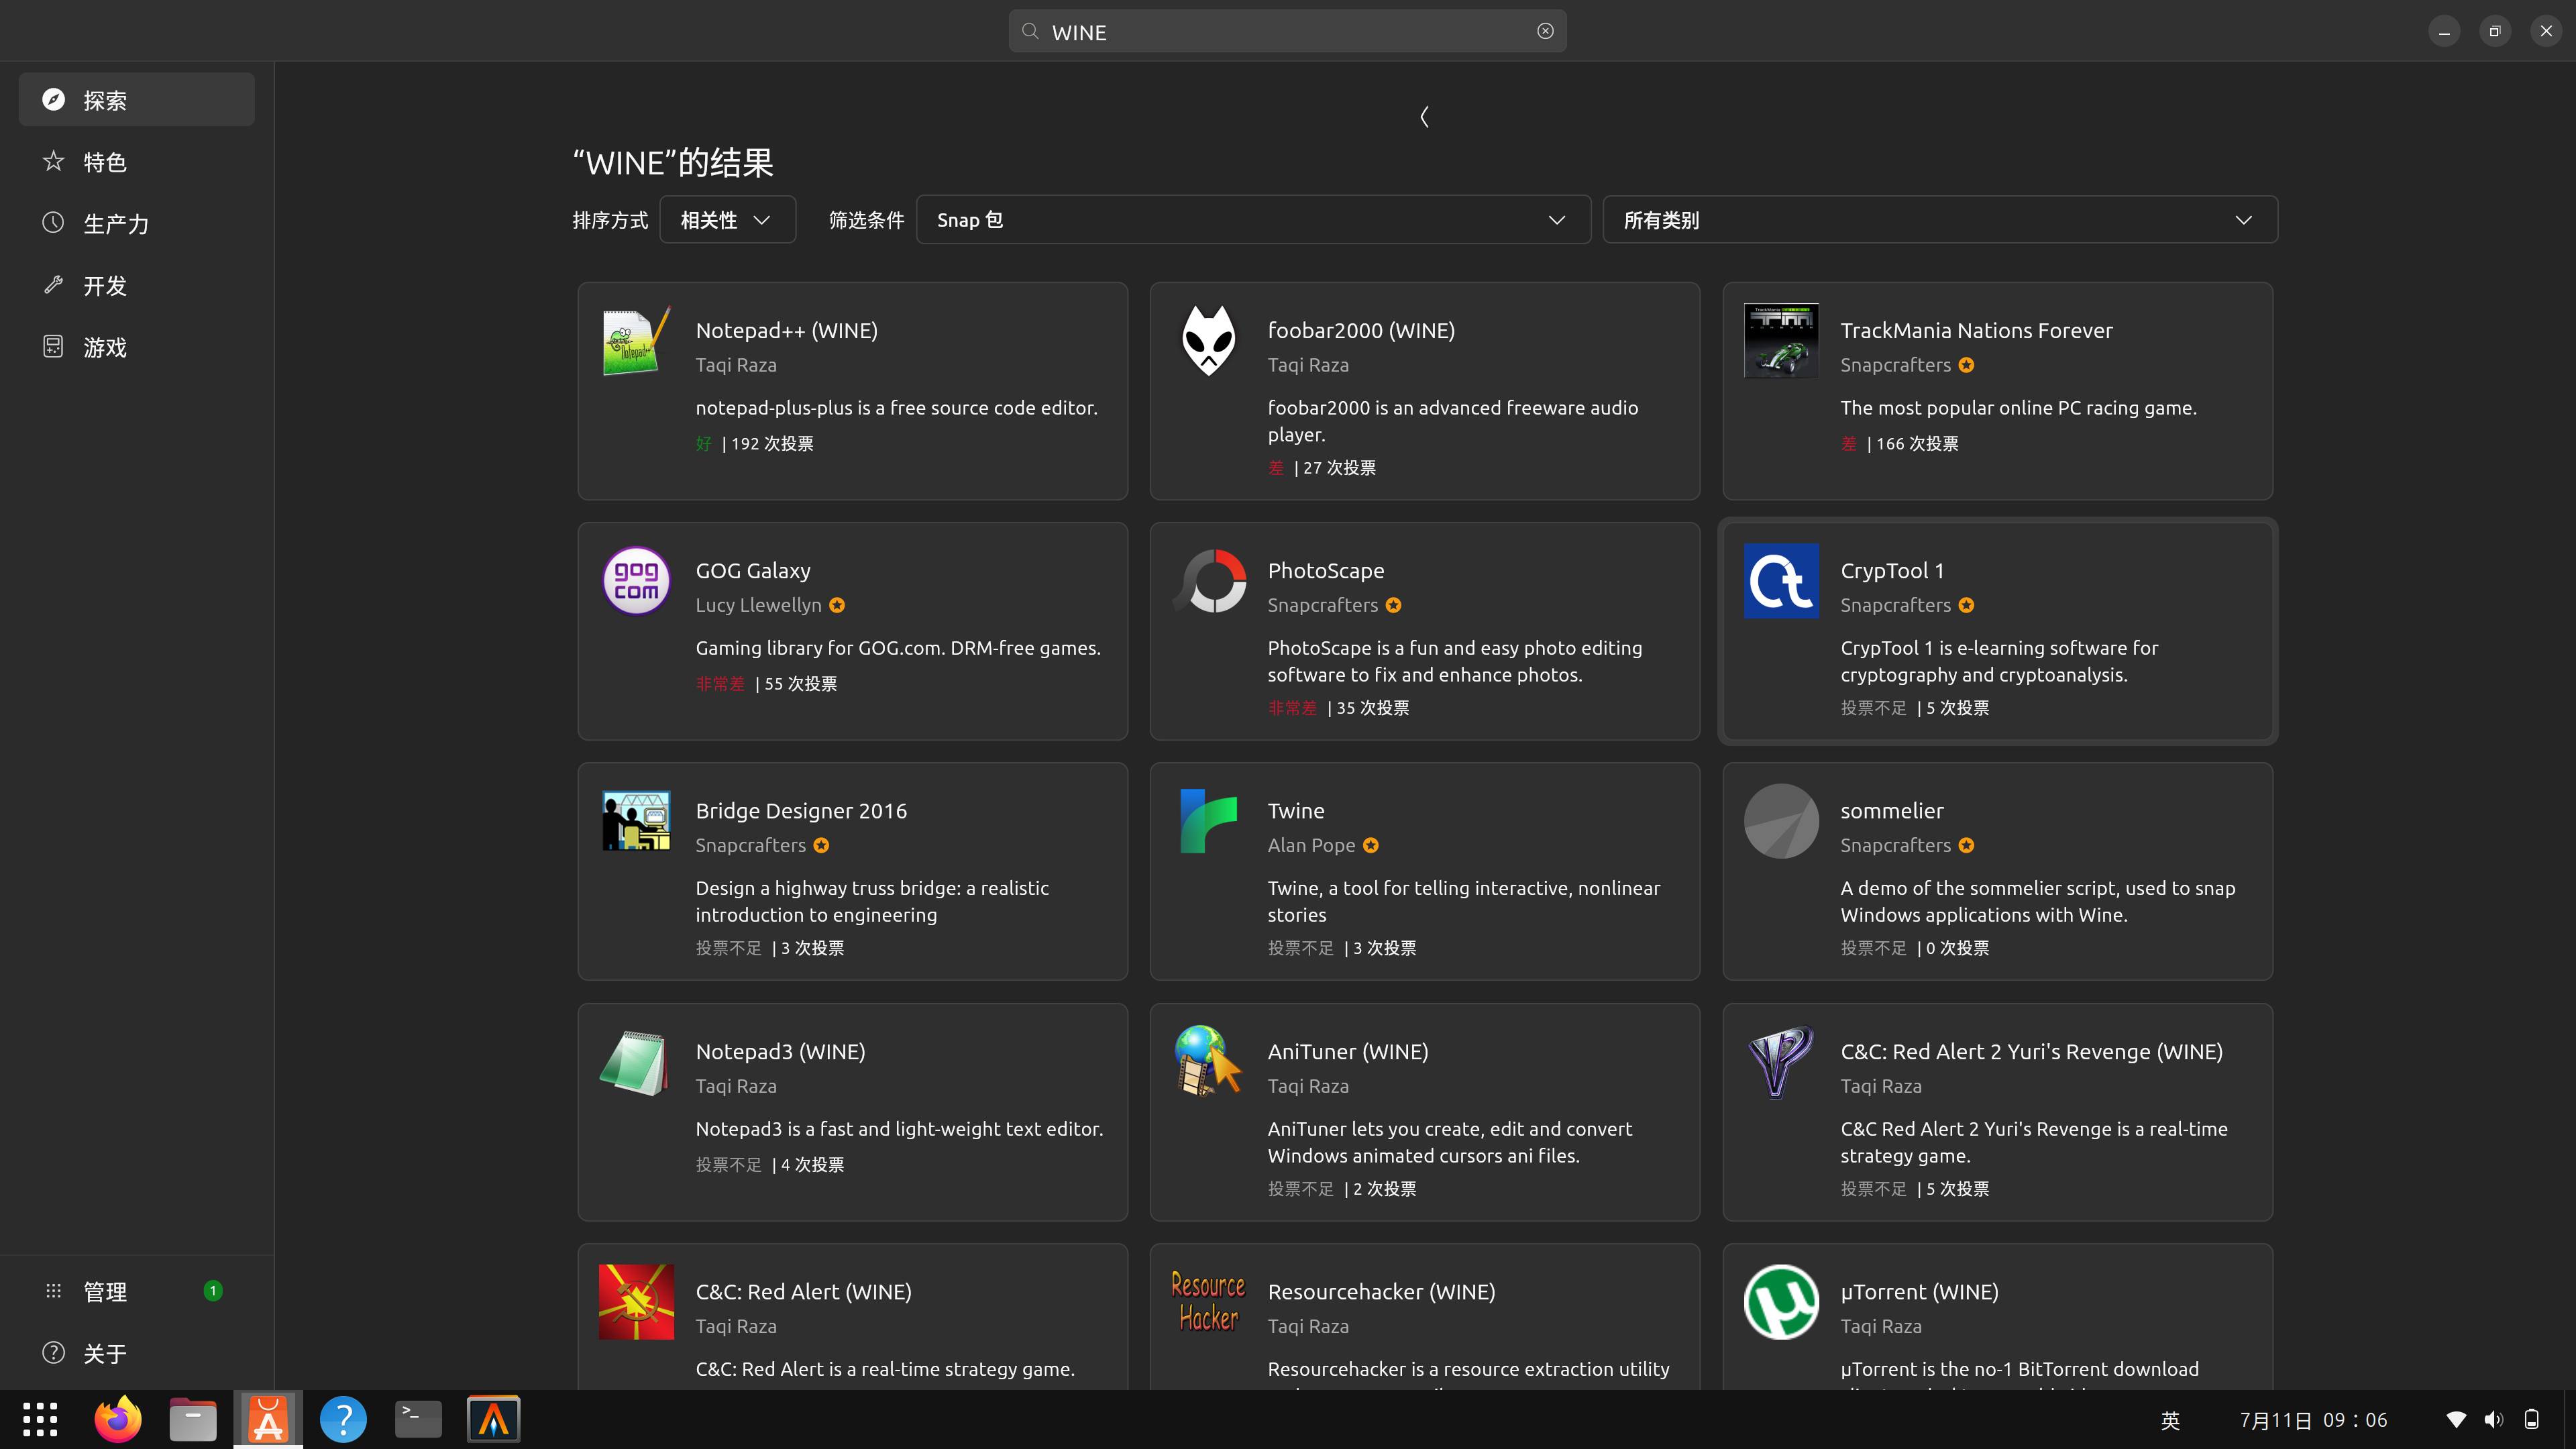Click 'Lucy Llewellyn' publisher name
The height and width of the screenshot is (1449, 2576).
(x=758, y=605)
